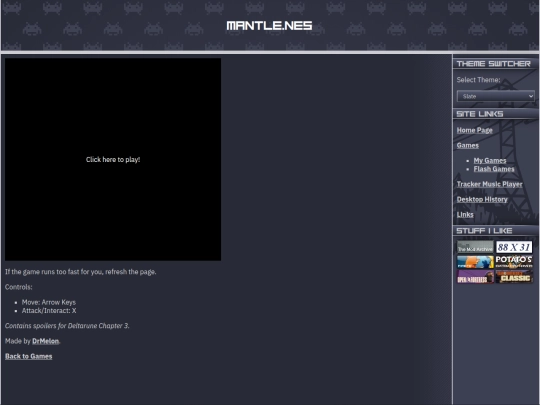Expand the Select Theme dropdown
The image size is (540, 405).
(x=495, y=96)
